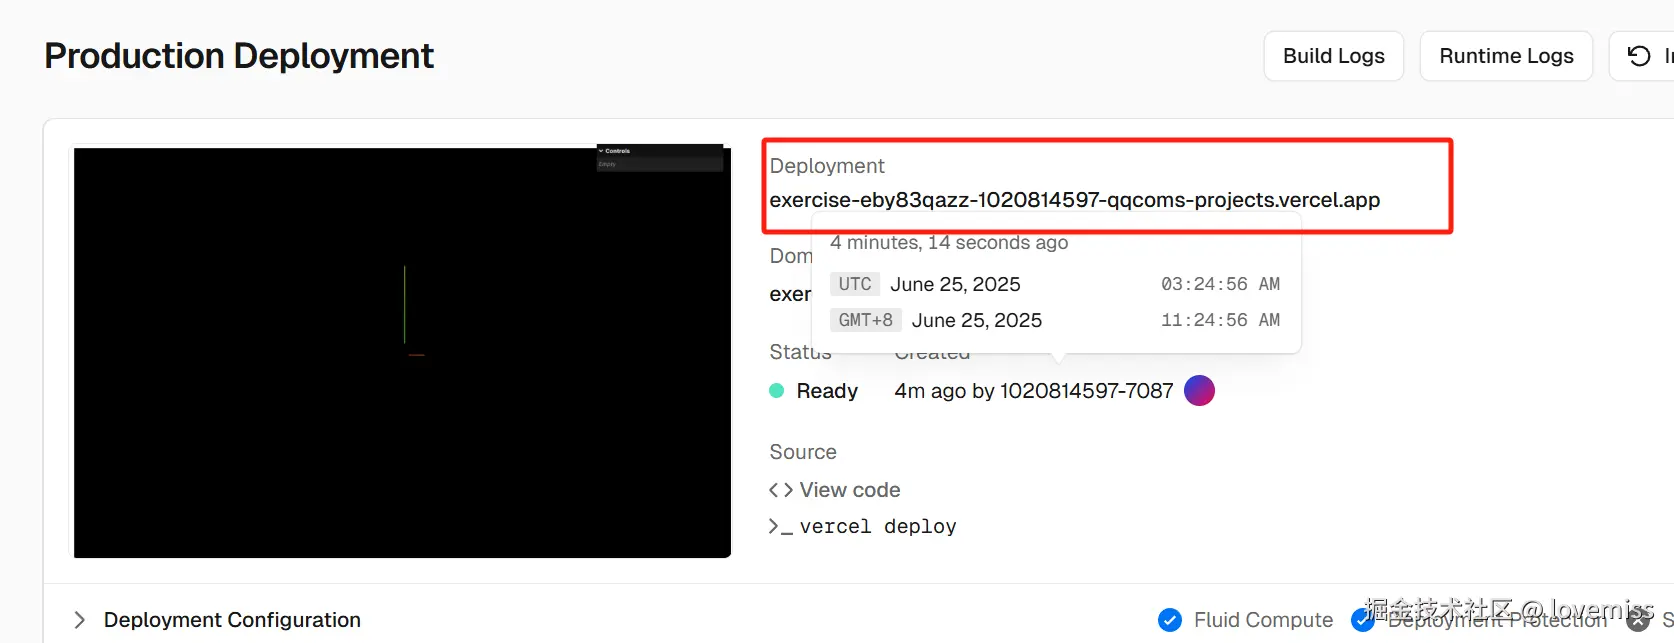
Task: Click the Fluid Compute blue checkmark
Action: [x=1169, y=620]
